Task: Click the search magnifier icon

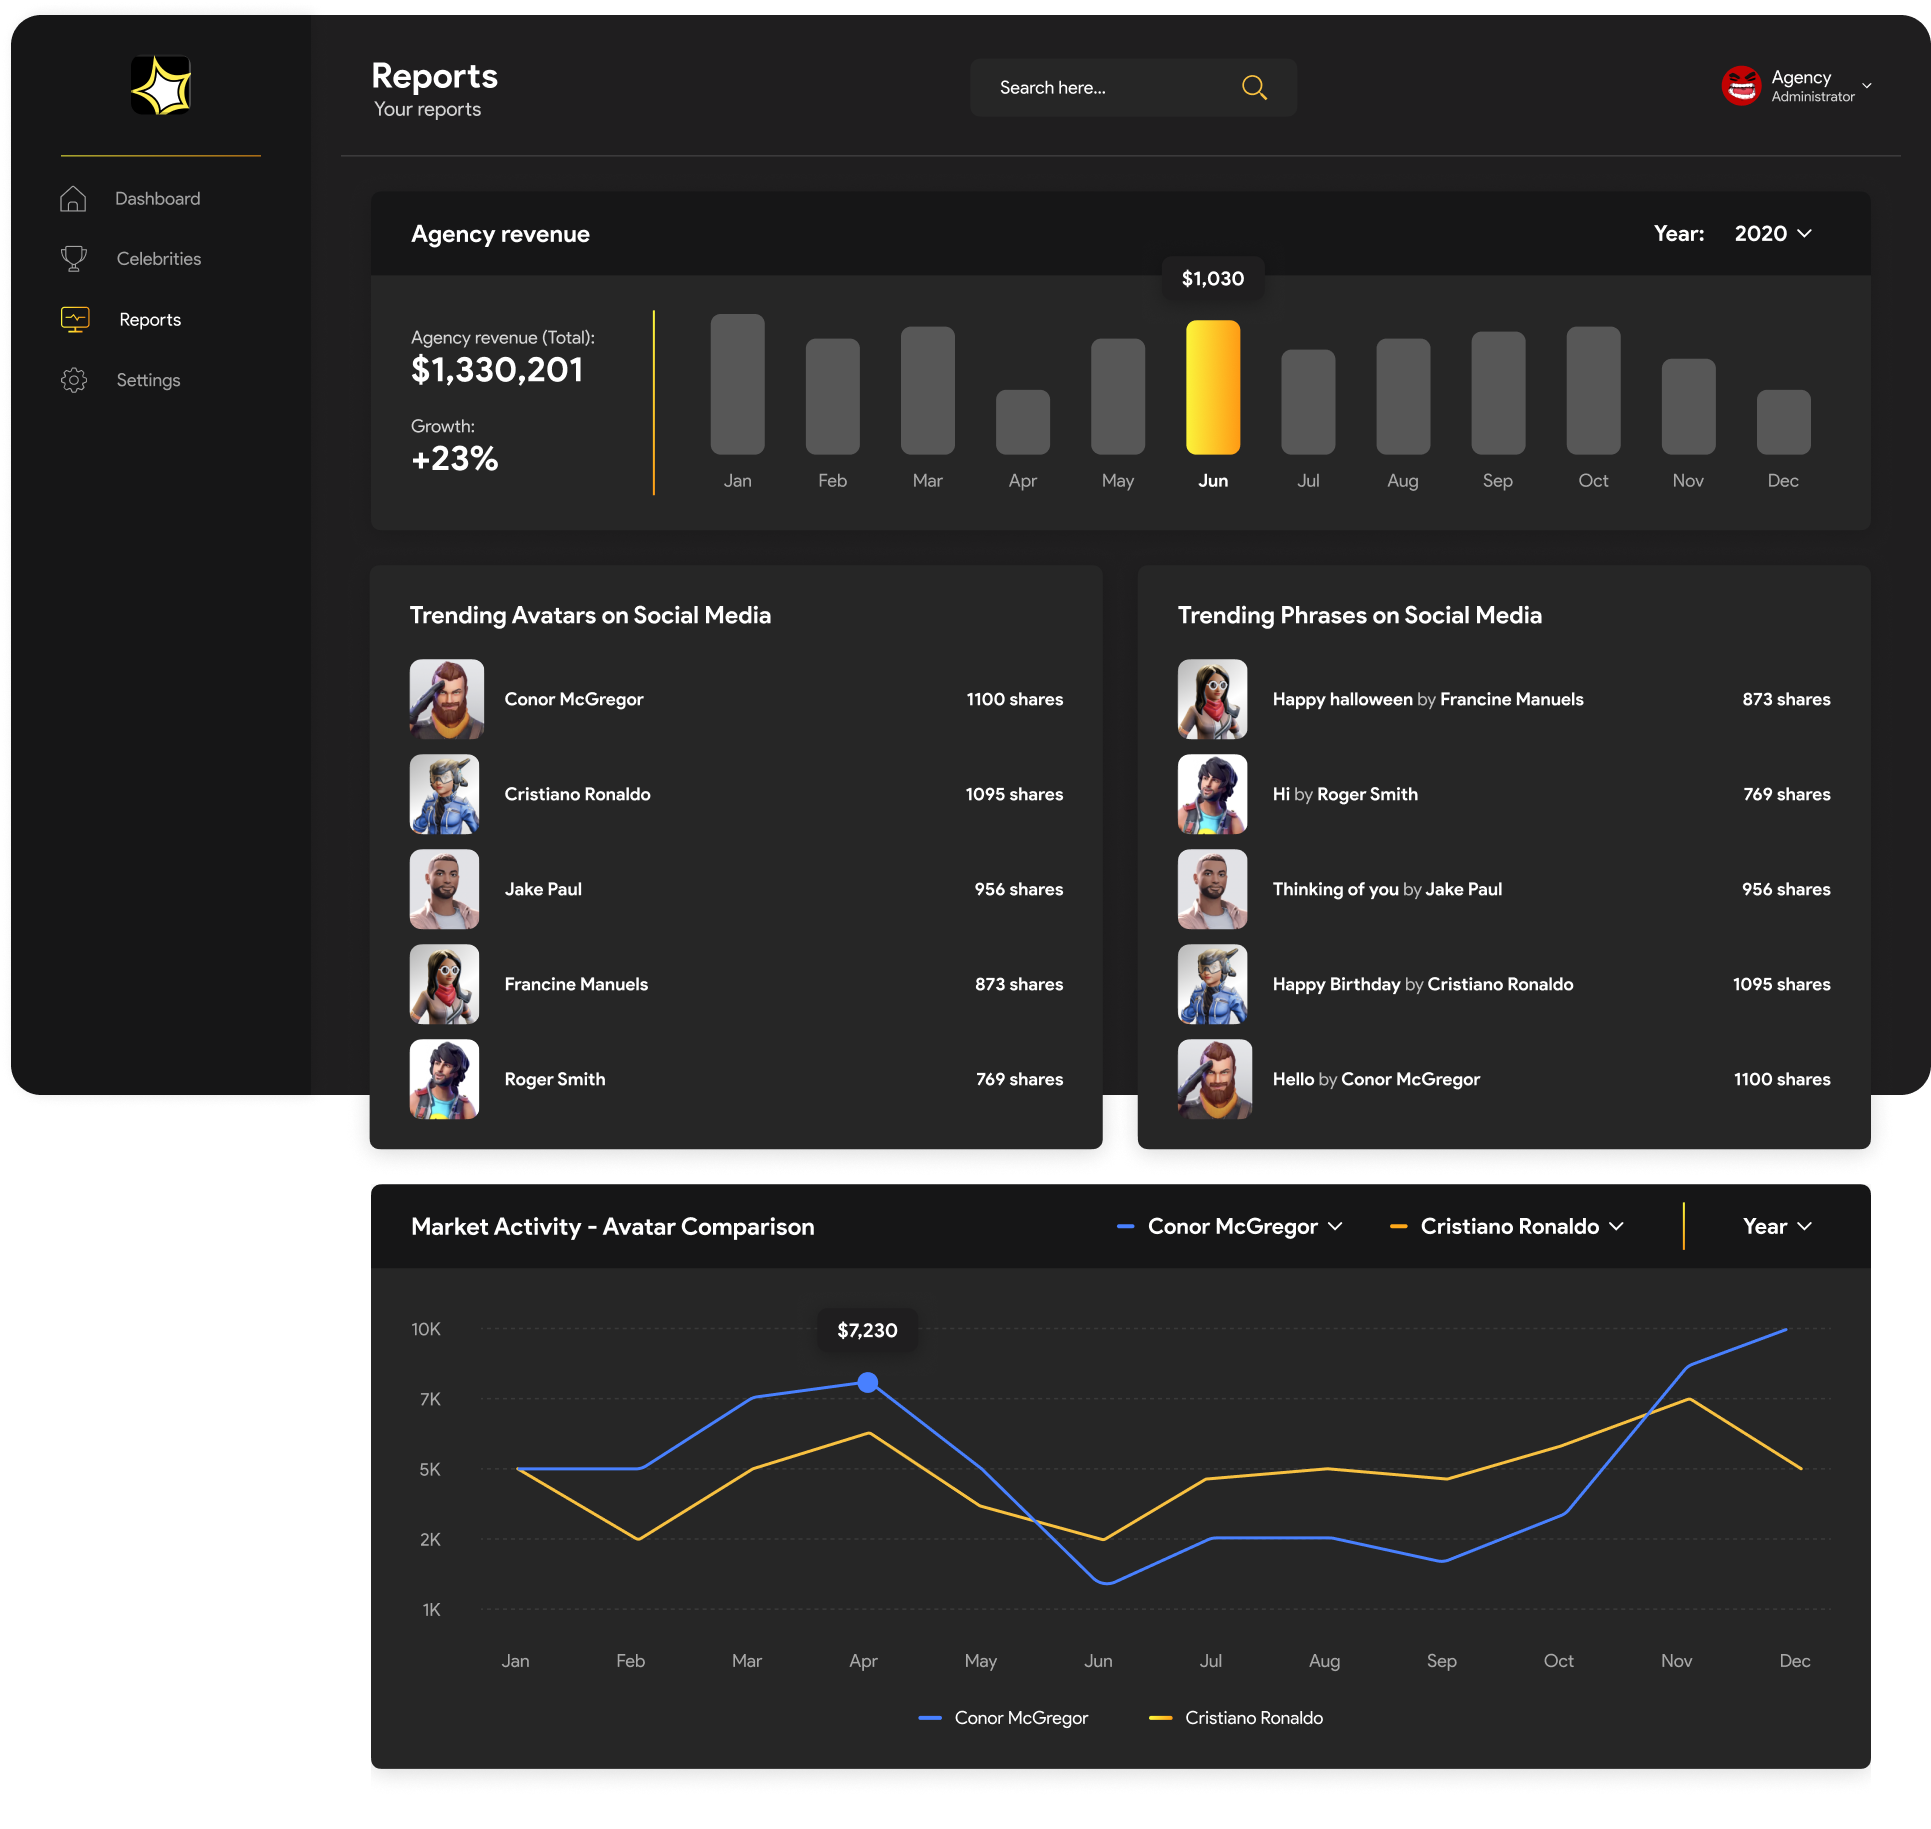Action: (x=1254, y=88)
